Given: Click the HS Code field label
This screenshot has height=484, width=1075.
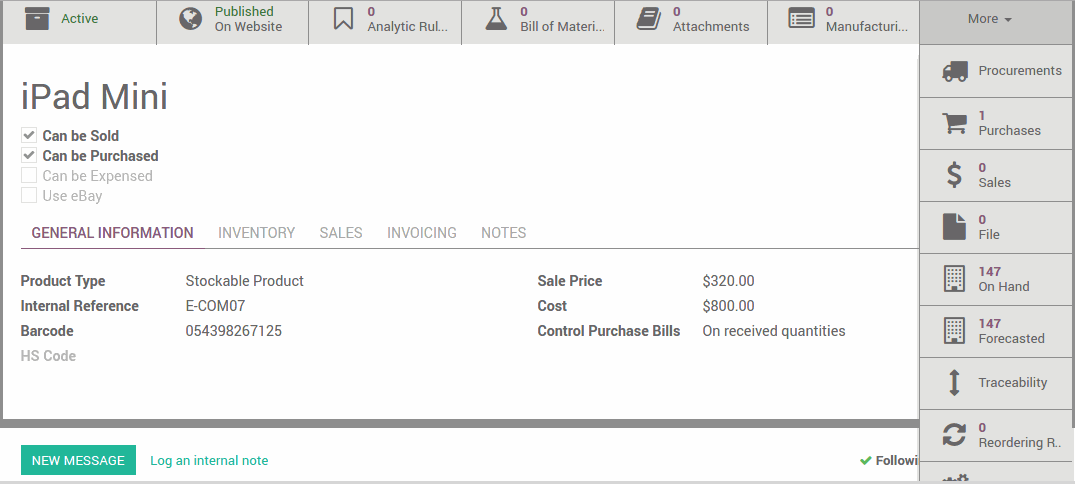Looking at the screenshot, I should pos(48,356).
